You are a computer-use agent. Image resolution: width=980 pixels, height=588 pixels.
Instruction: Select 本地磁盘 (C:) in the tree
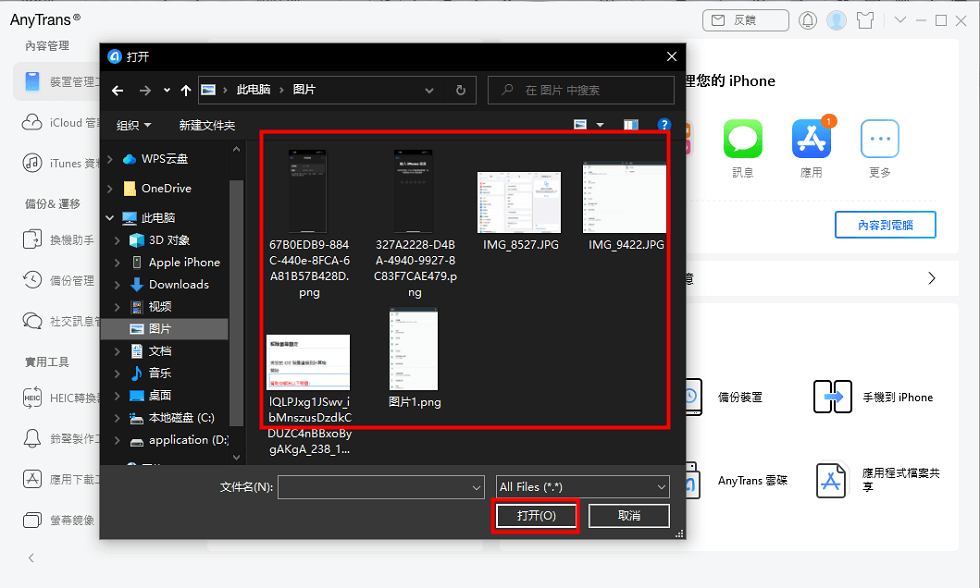pos(181,418)
